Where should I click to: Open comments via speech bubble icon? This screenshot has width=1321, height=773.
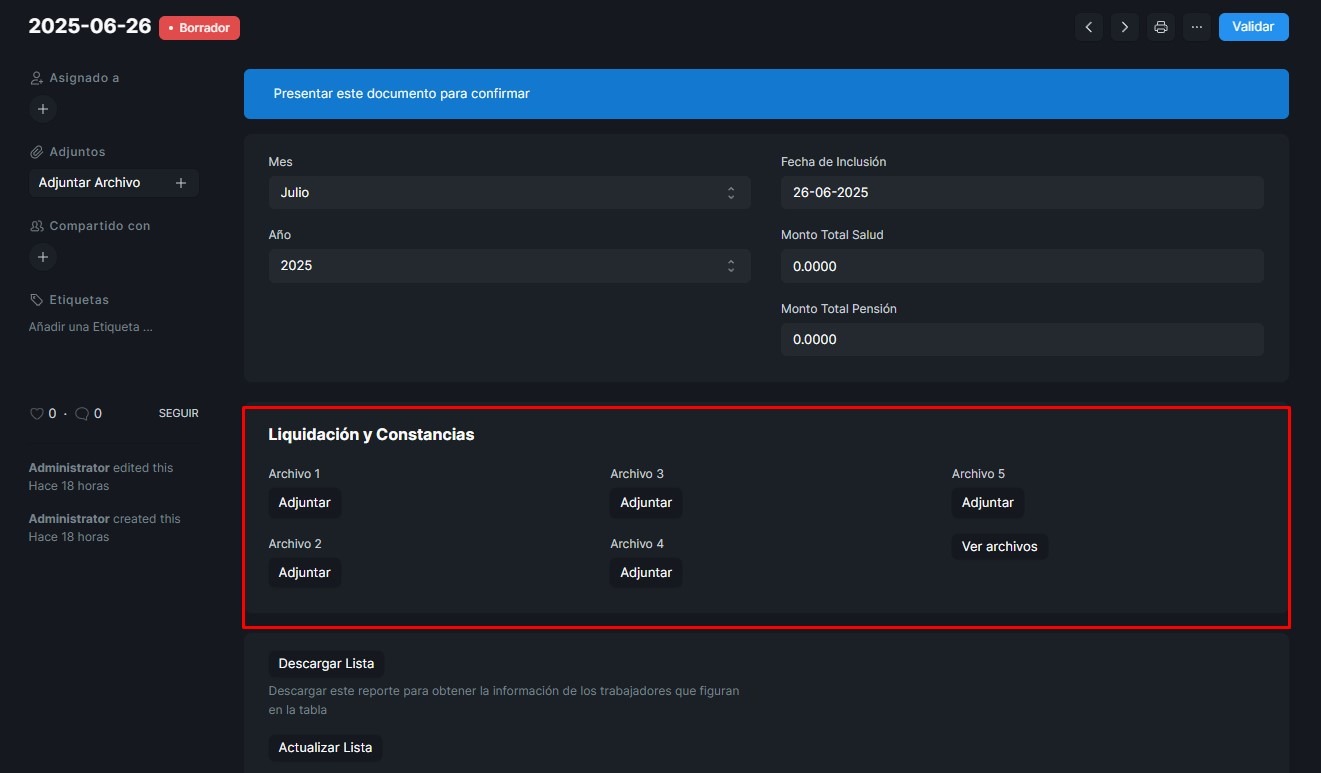(82, 413)
